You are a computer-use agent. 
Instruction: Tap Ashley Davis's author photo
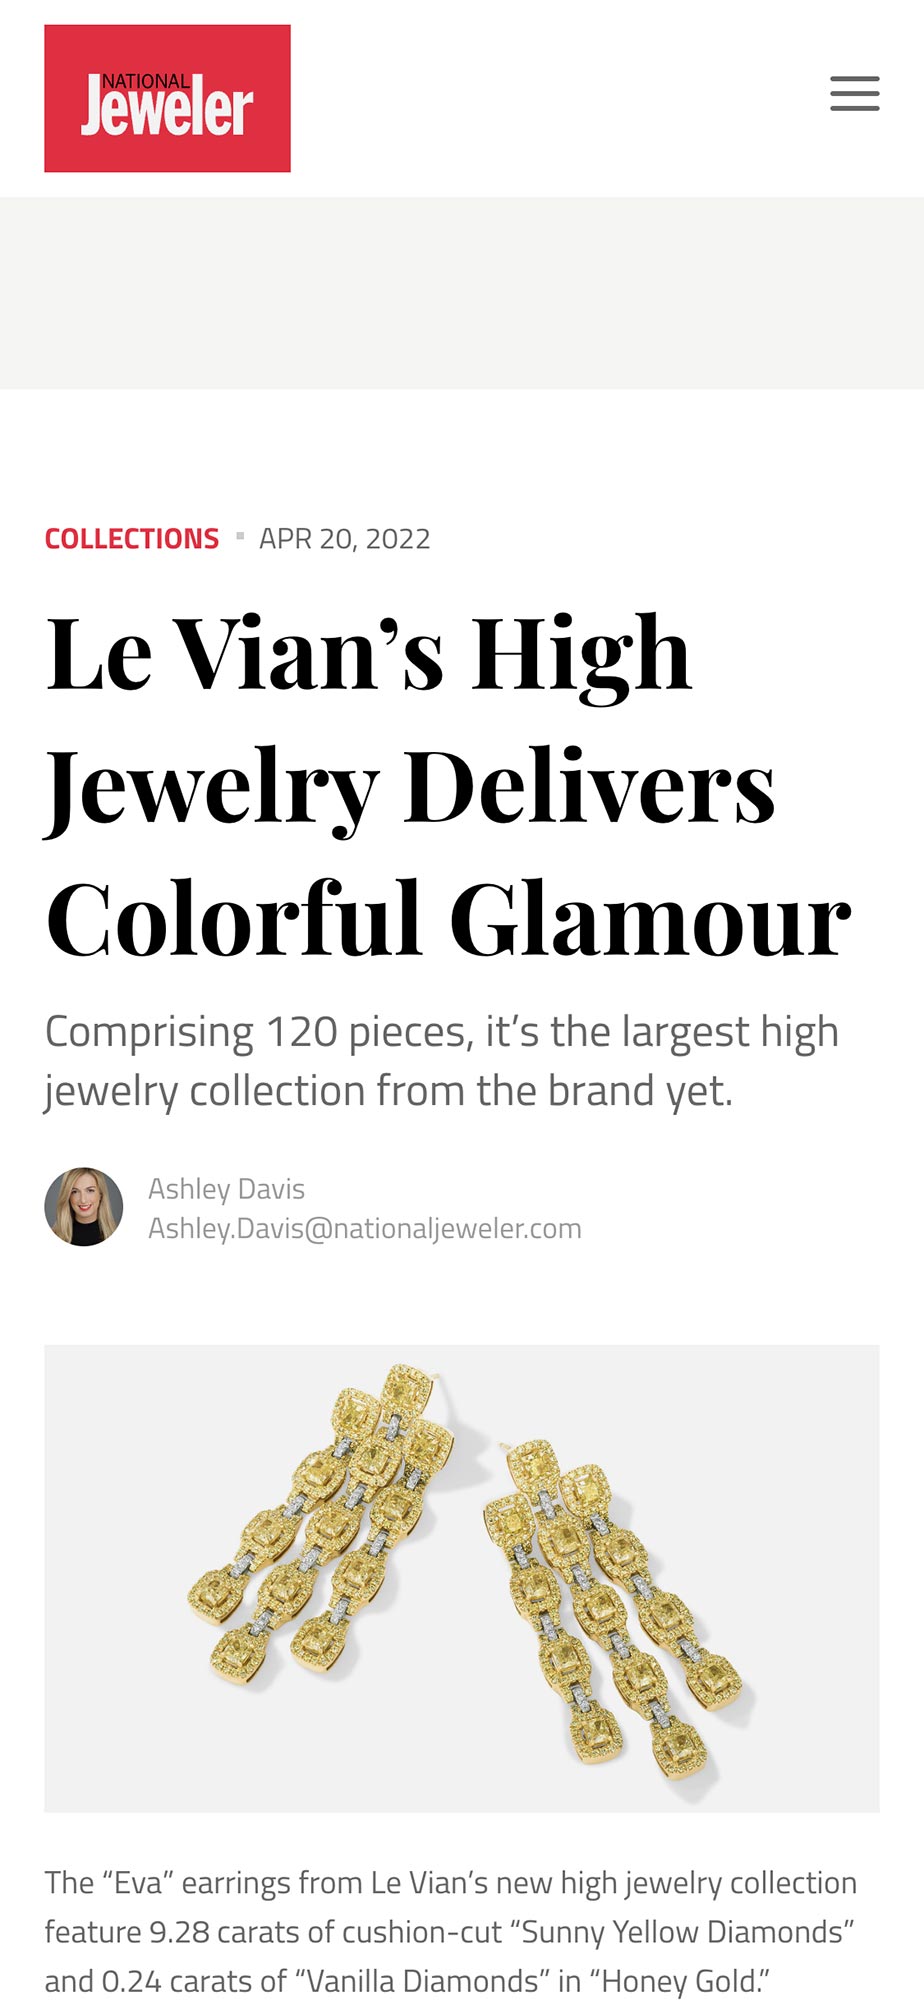[x=84, y=1207]
